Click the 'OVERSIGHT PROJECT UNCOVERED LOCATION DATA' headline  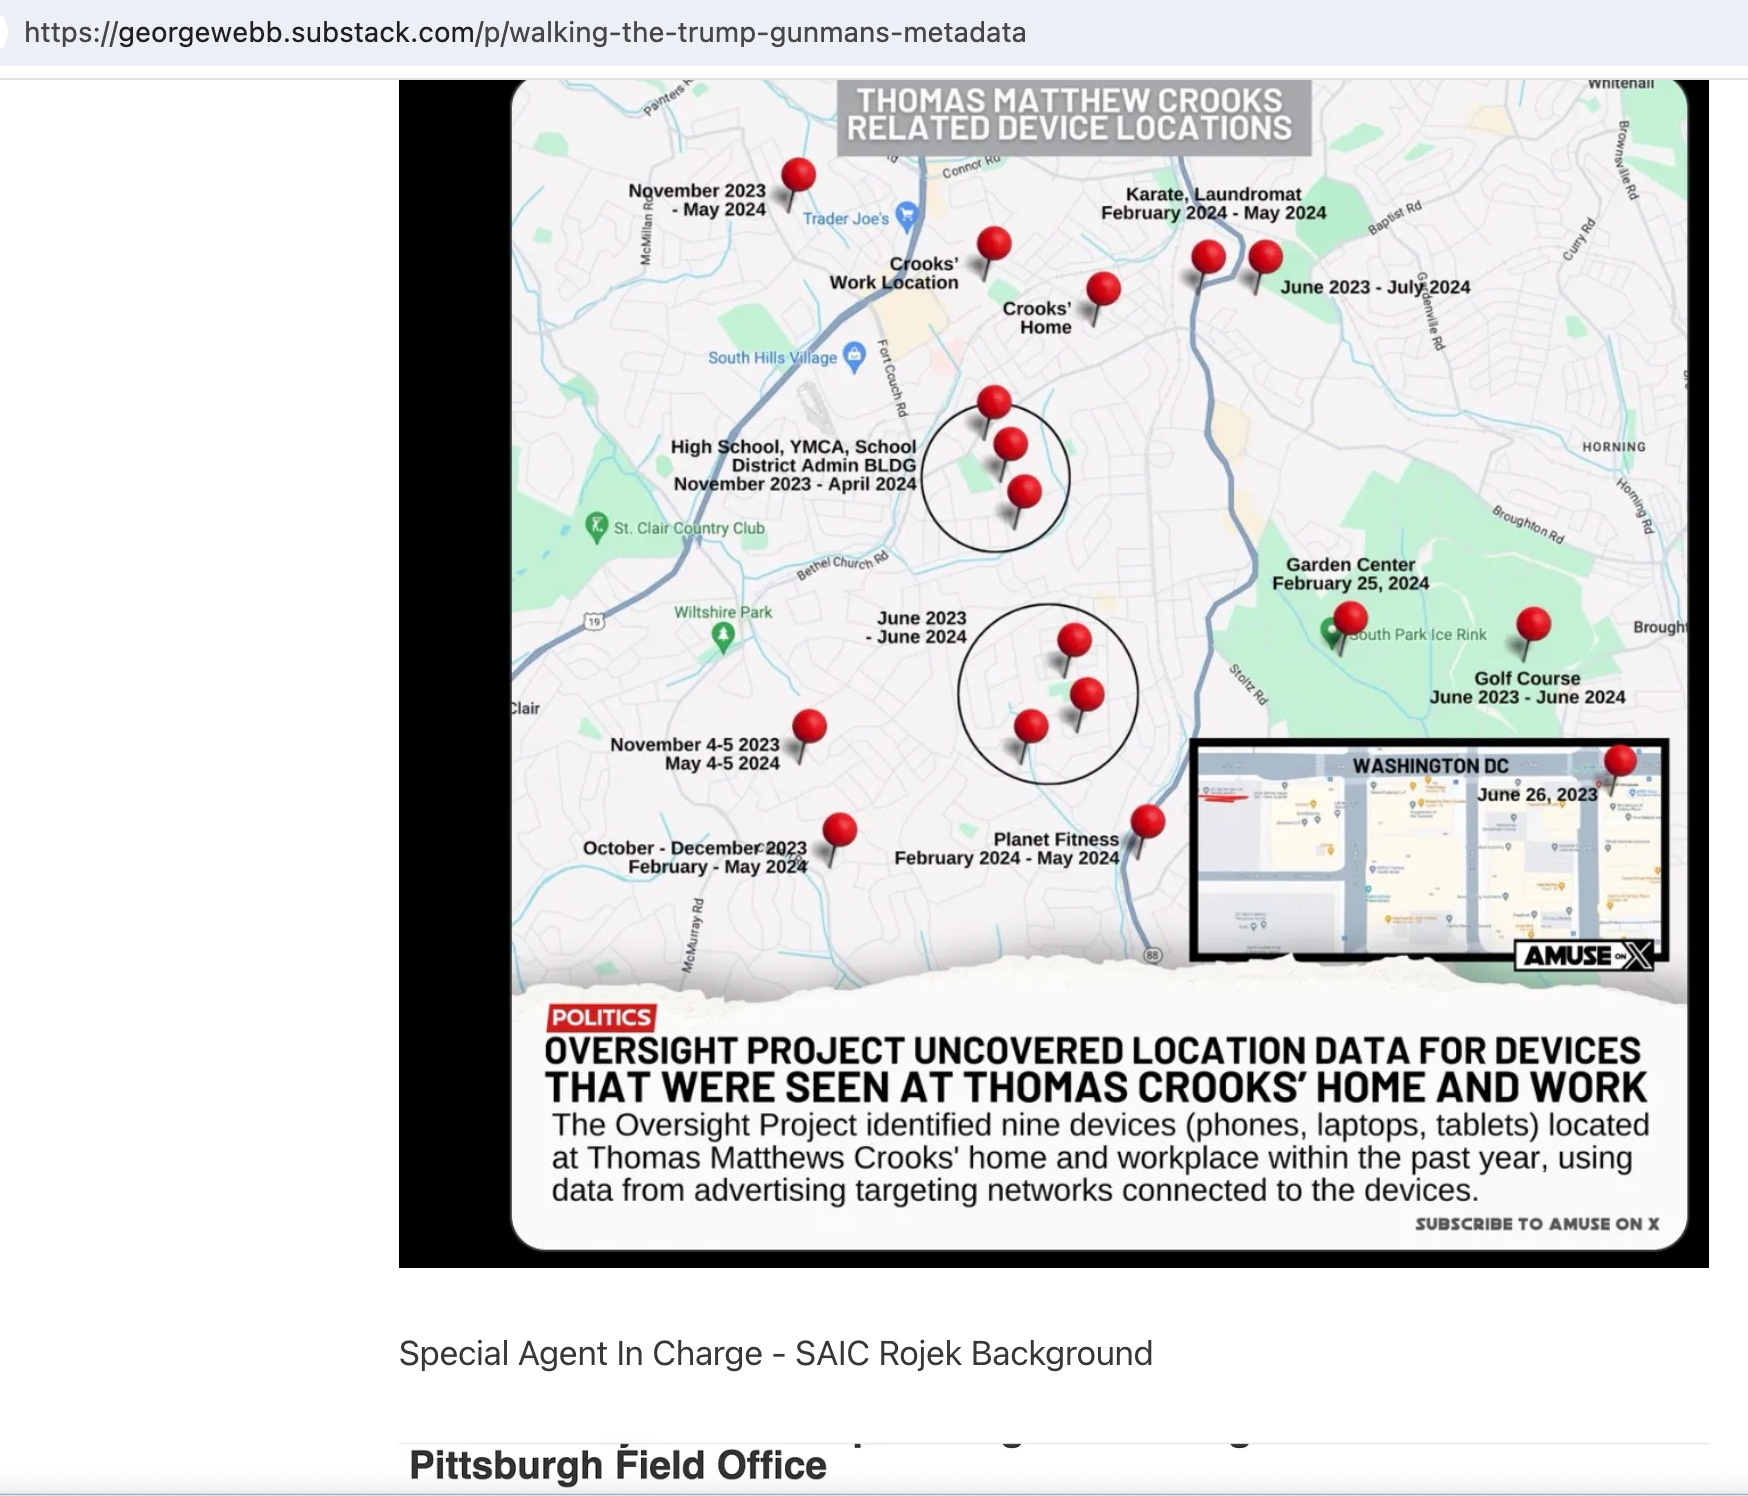tap(1094, 1069)
